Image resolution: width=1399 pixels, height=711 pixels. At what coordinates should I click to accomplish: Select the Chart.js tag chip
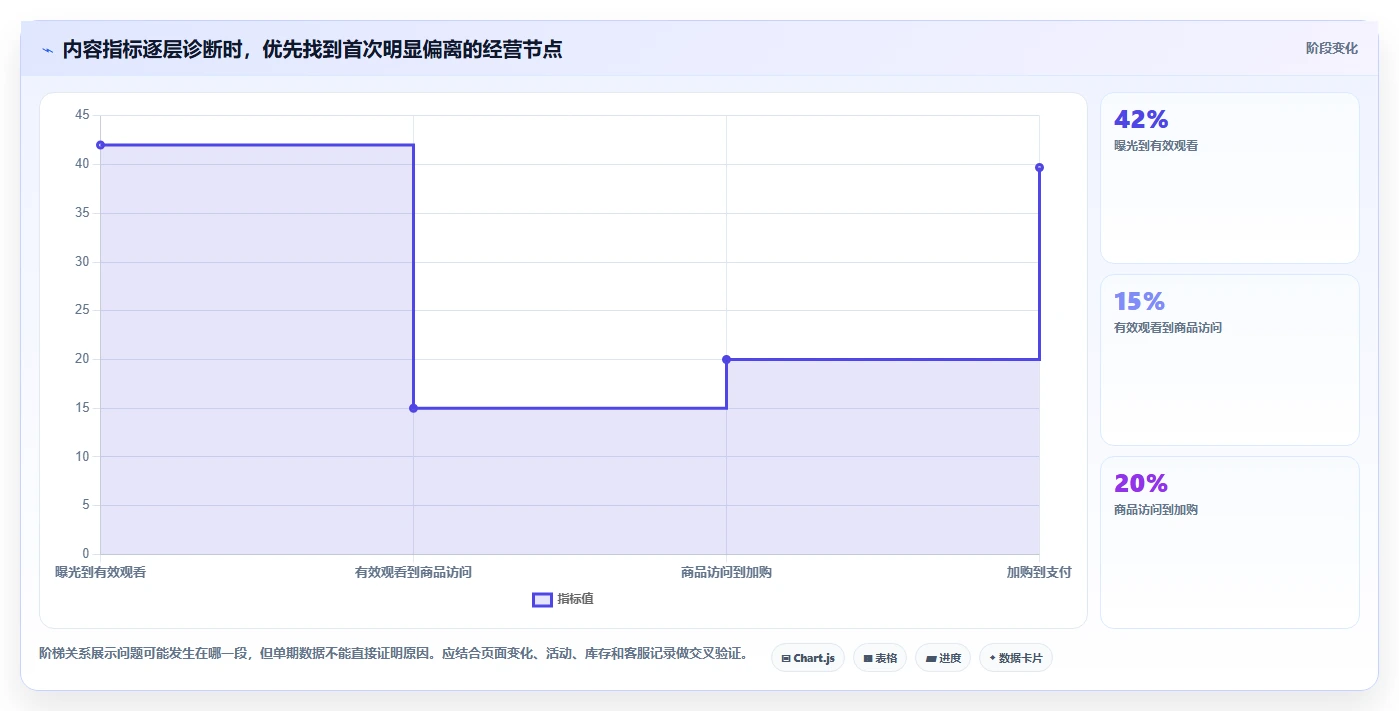click(808, 658)
